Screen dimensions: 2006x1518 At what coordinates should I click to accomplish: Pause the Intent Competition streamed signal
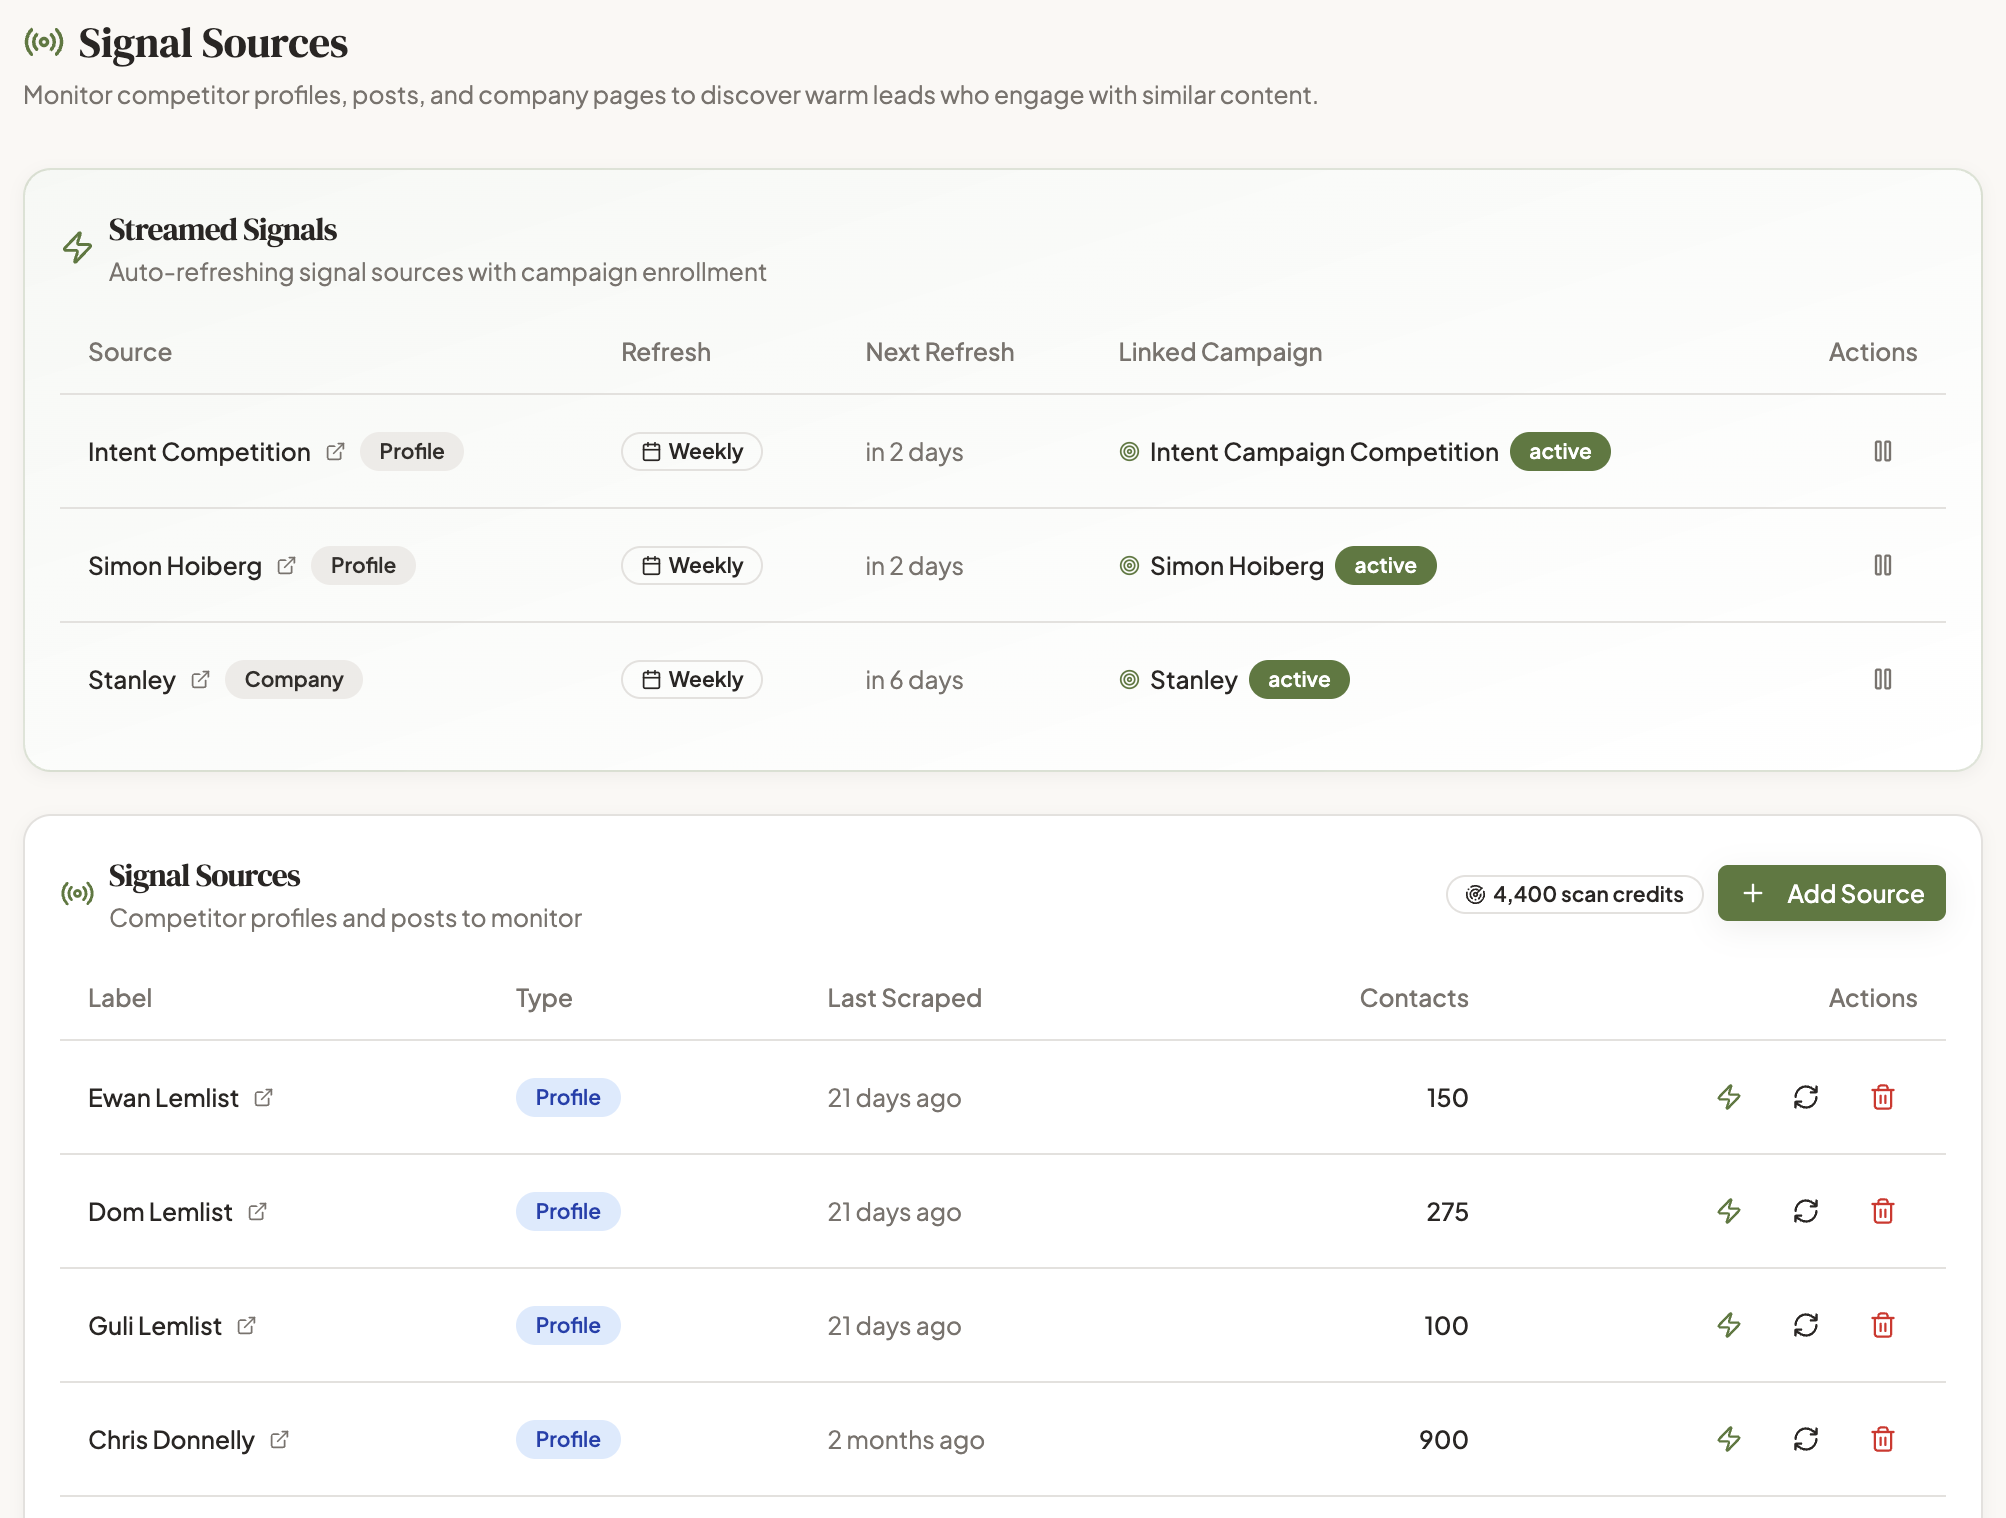pos(1883,451)
